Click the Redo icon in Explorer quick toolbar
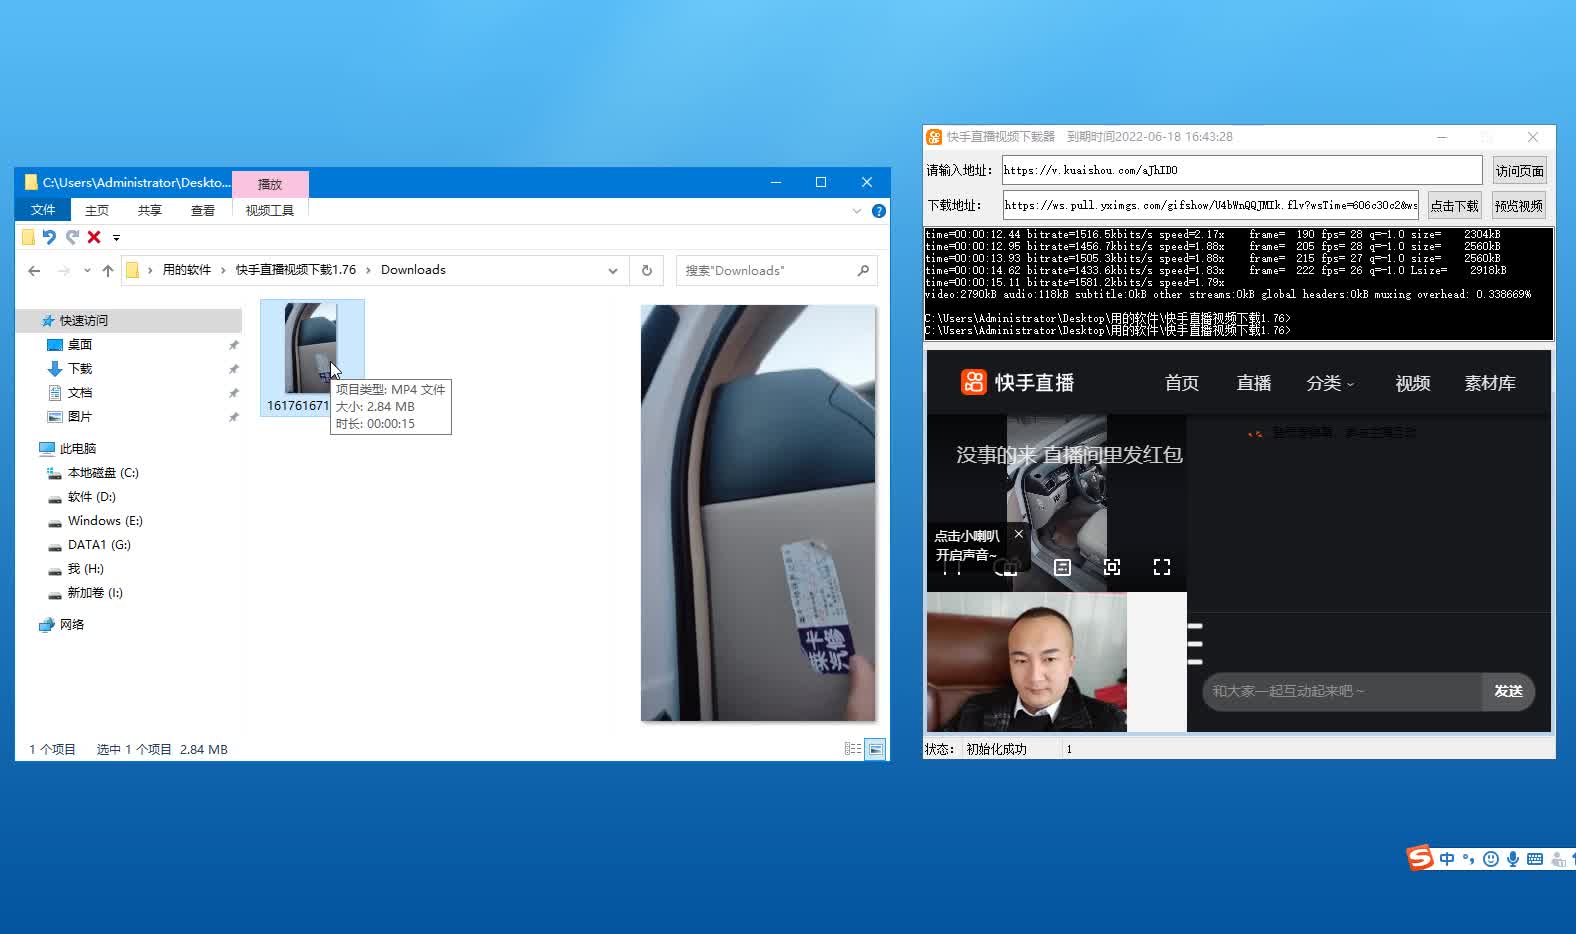The width and height of the screenshot is (1576, 934). click(x=72, y=237)
